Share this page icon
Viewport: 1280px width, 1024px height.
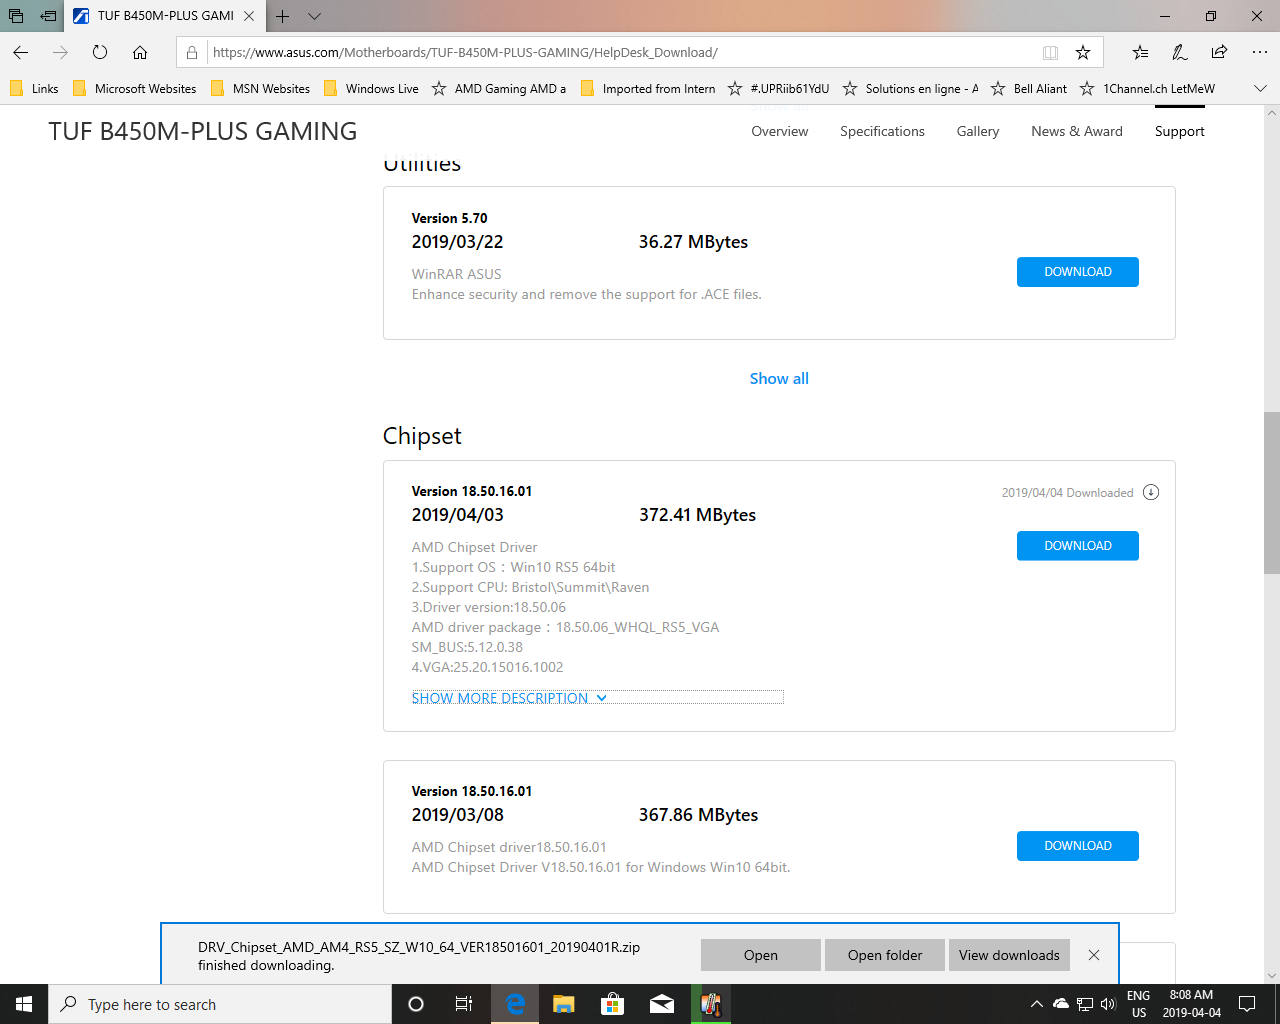click(1219, 52)
